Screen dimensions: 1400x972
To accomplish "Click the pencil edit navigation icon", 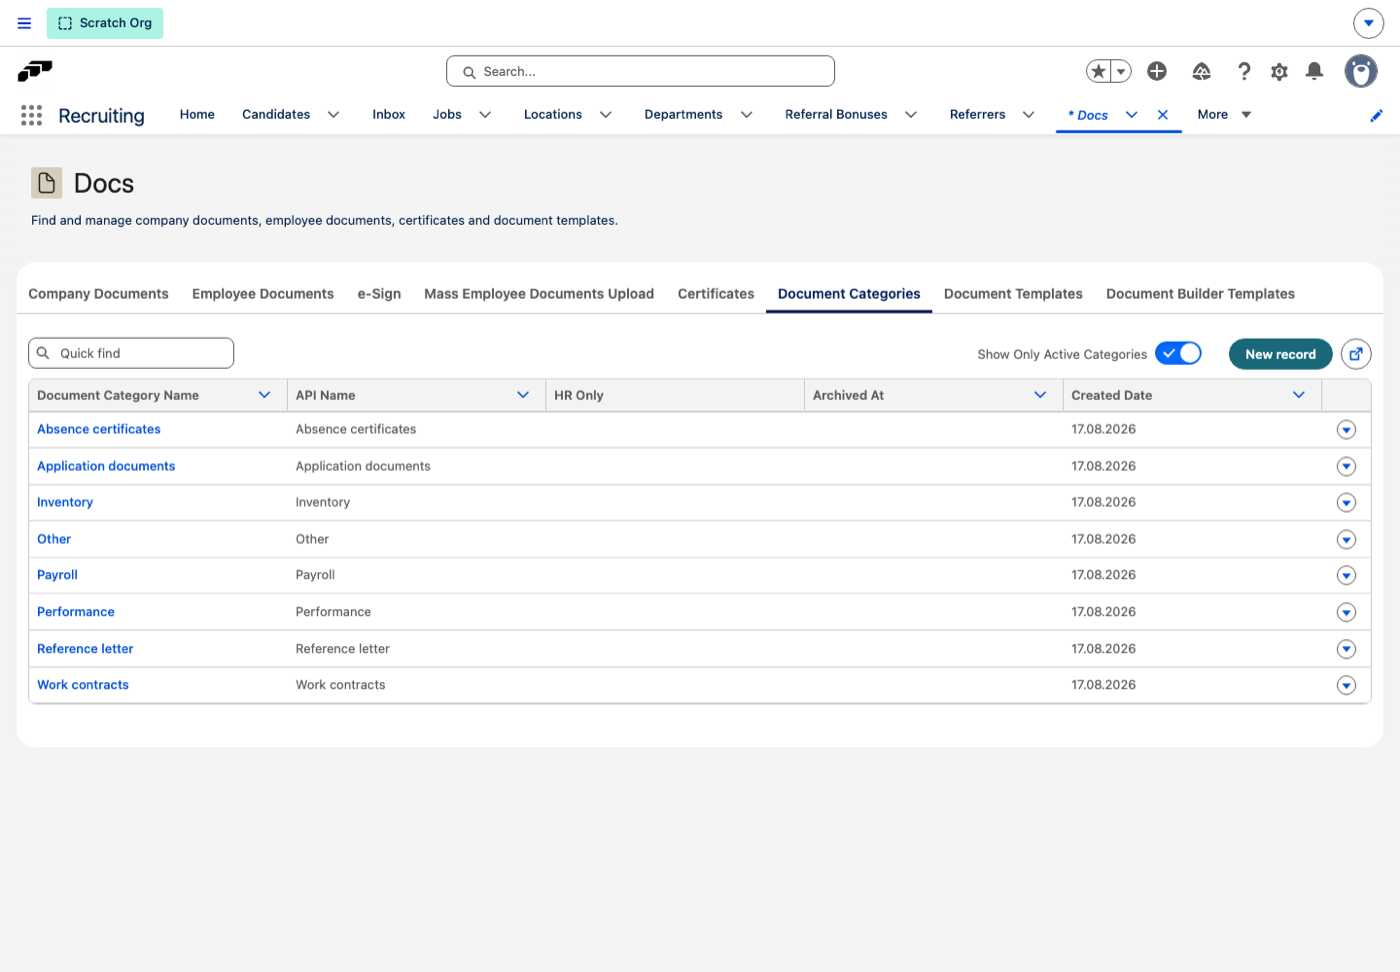I will point(1377,116).
